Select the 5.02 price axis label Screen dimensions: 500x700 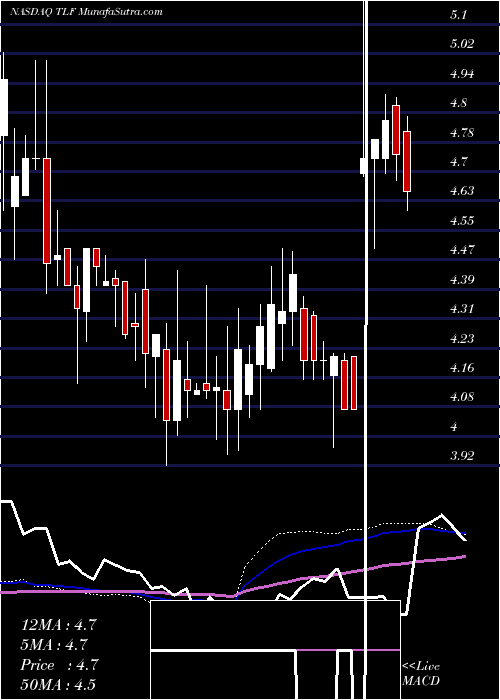pos(462,44)
